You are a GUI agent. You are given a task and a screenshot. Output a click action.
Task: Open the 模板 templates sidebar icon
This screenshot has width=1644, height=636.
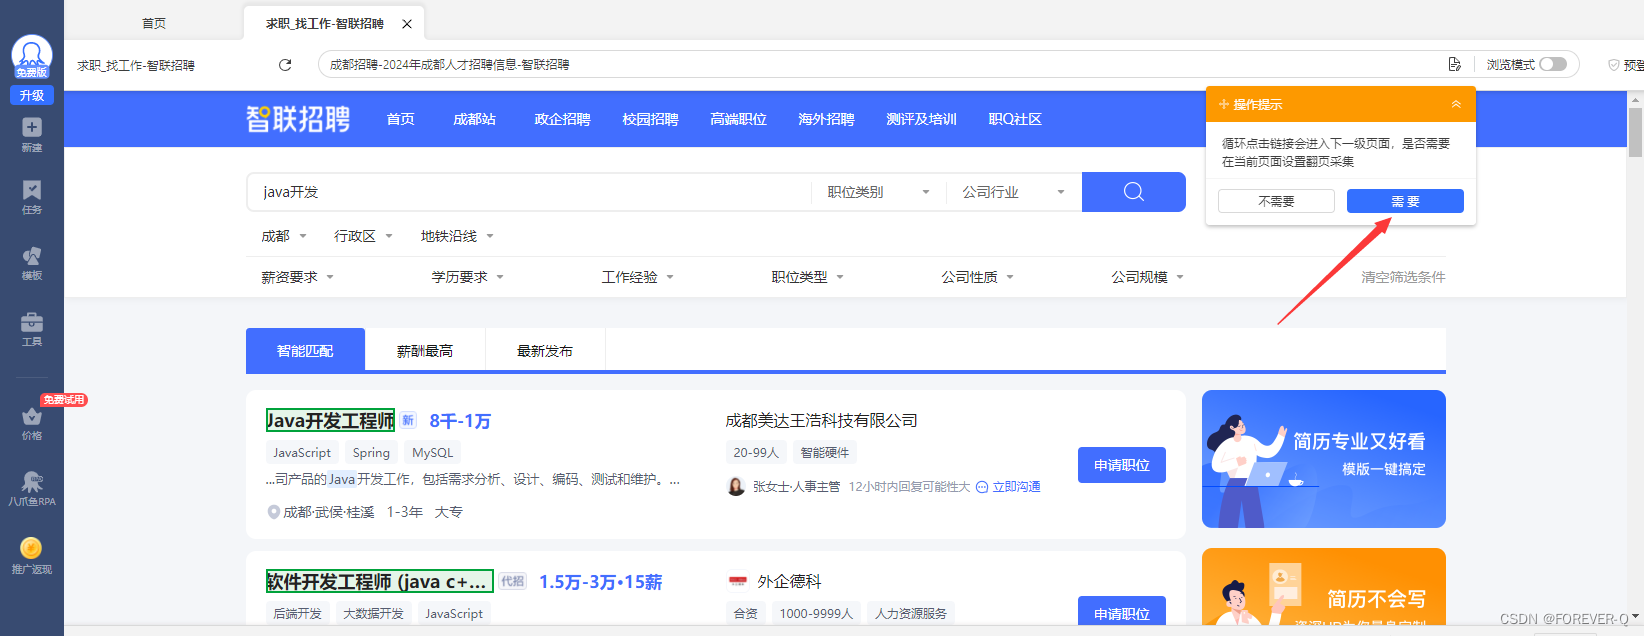tap(32, 263)
